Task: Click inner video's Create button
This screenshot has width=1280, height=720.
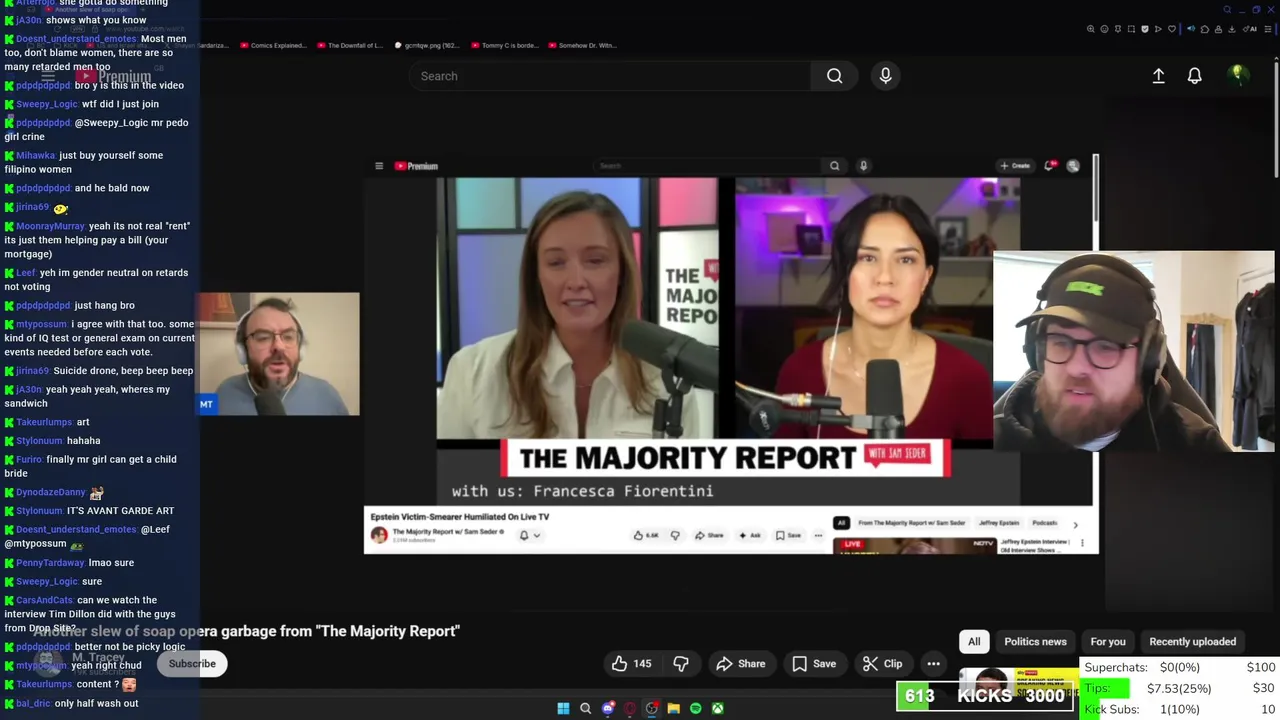Action: tap(1014, 166)
